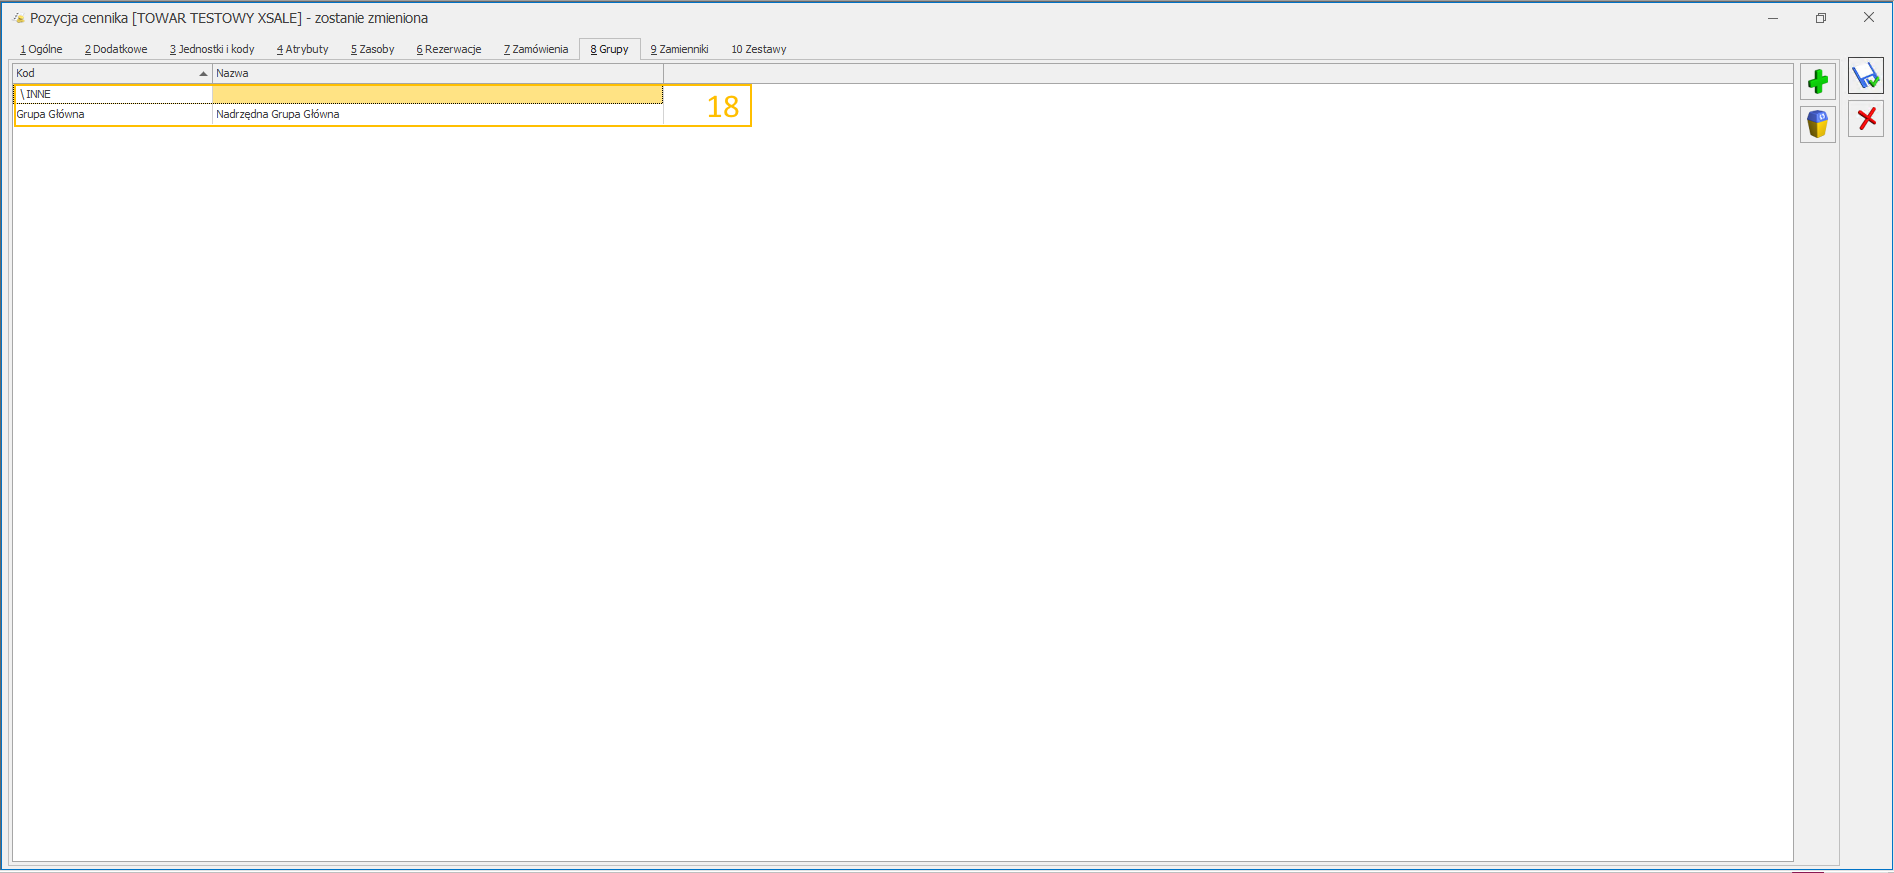Sort the list by the Kod column header

click(110, 73)
